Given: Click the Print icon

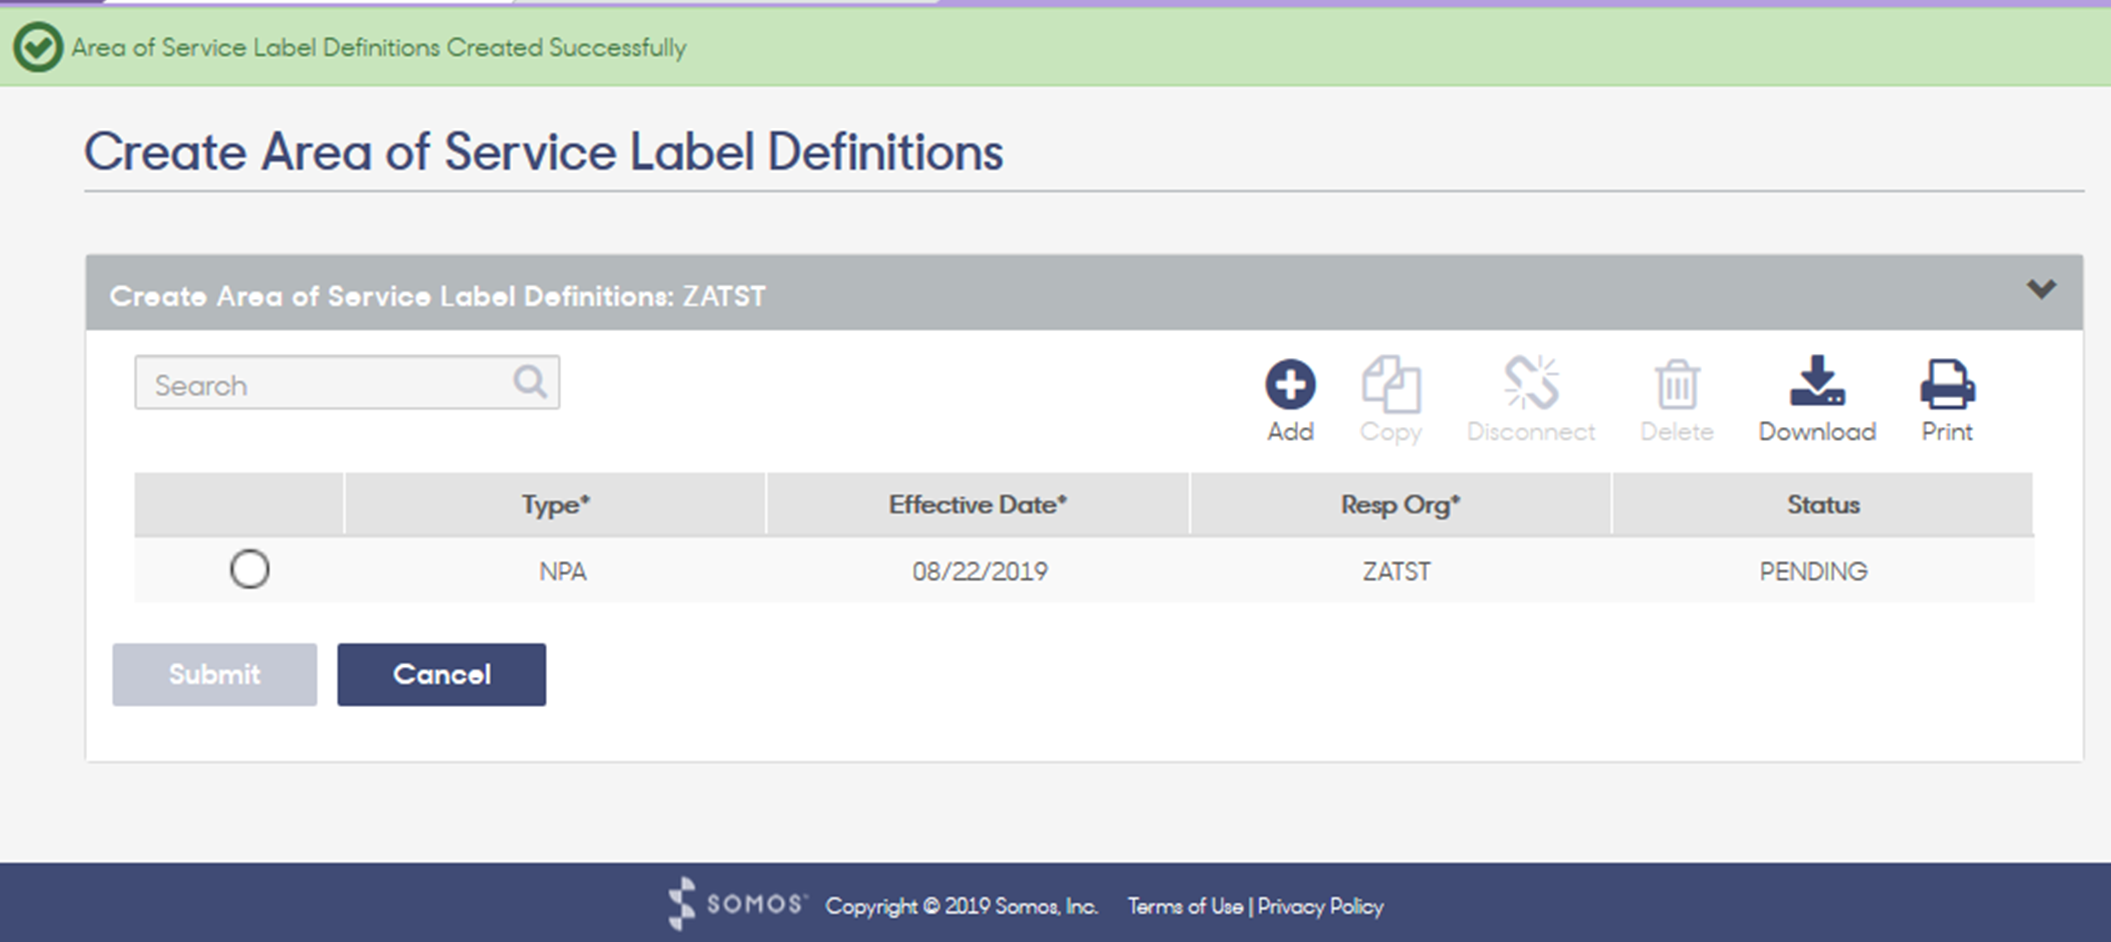Looking at the screenshot, I should (1947, 385).
